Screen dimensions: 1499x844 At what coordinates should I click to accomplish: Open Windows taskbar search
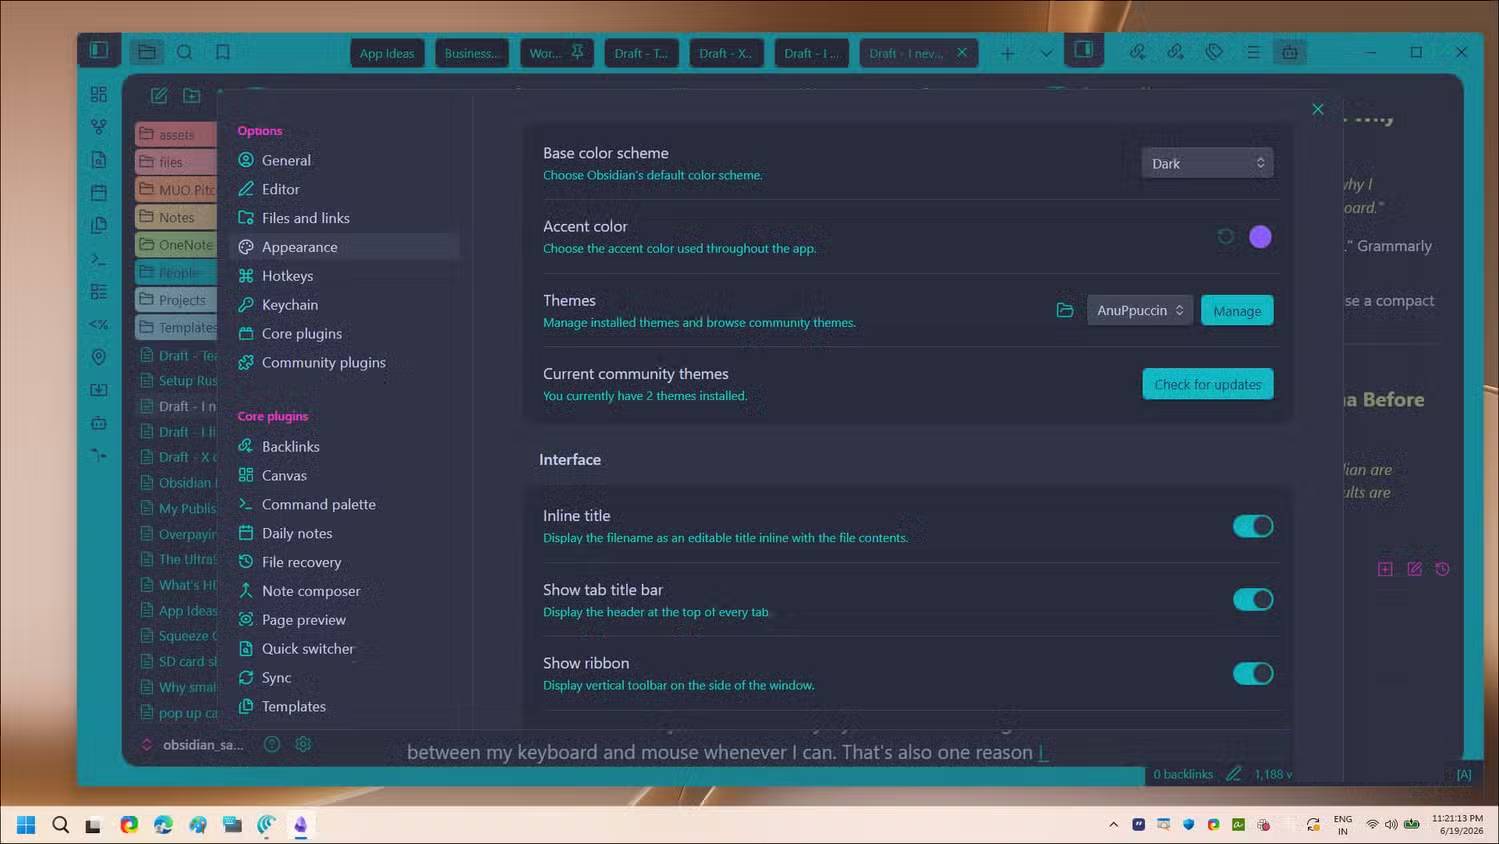(60, 825)
